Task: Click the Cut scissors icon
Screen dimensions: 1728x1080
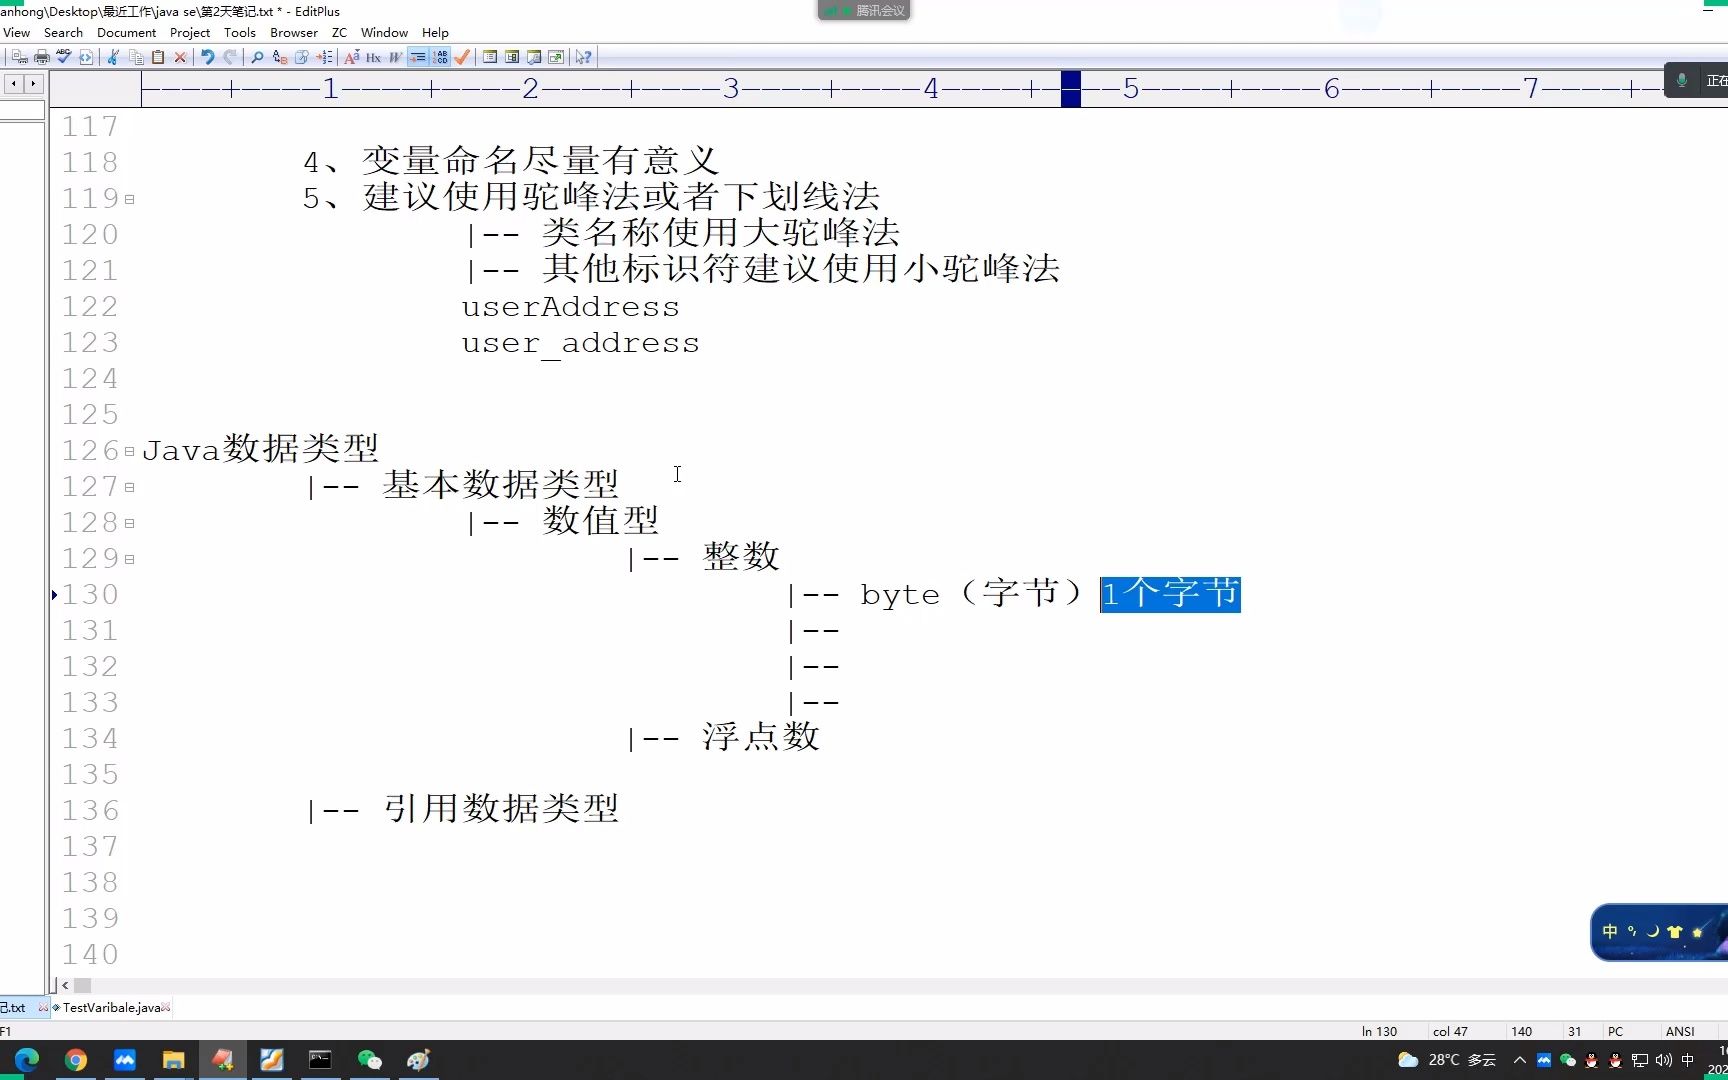Action: point(113,57)
